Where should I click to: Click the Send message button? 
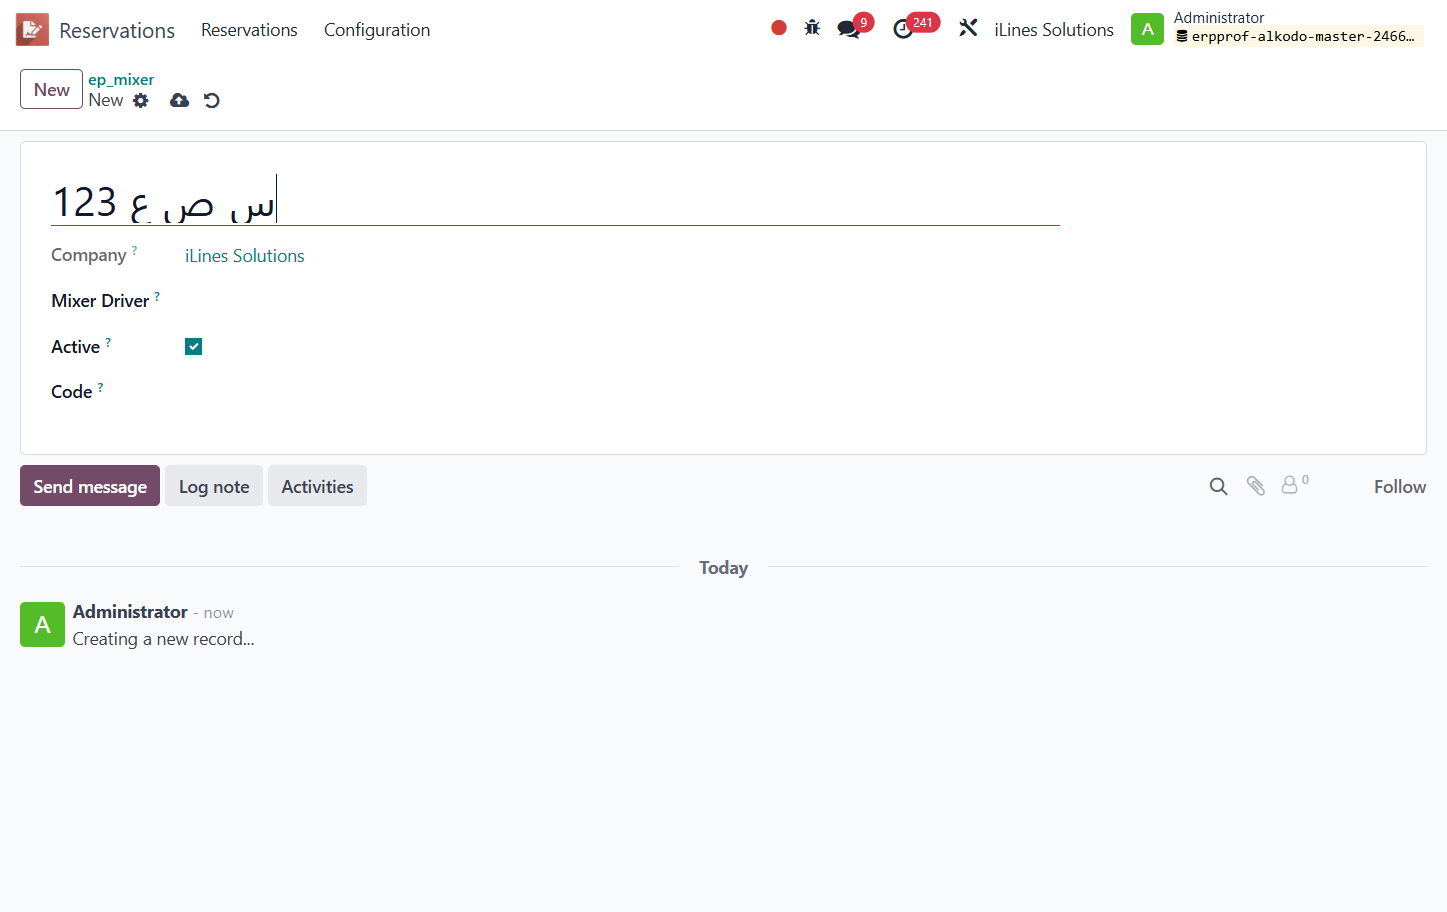click(x=90, y=486)
